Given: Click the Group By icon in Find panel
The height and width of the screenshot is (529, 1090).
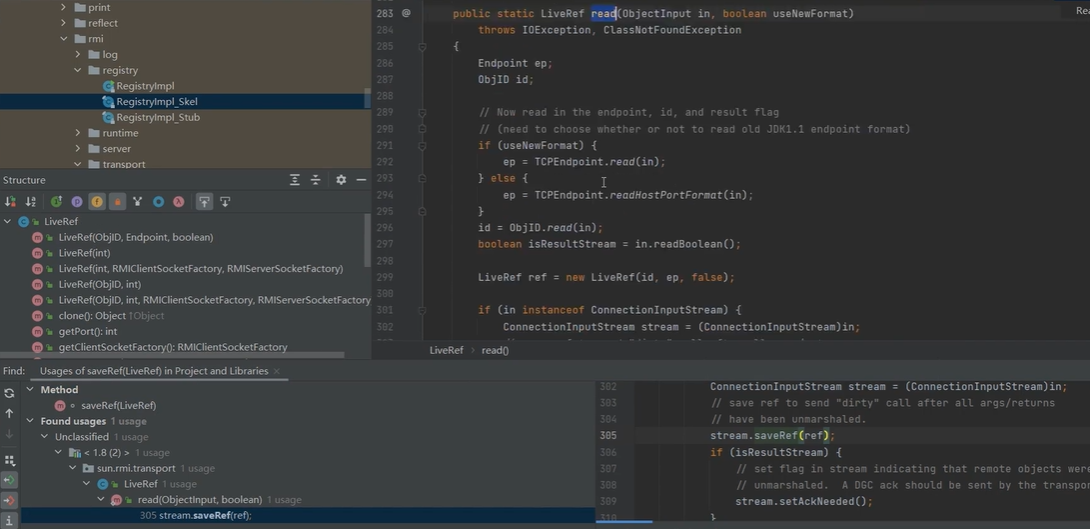Looking at the screenshot, I should pyautogui.click(x=10, y=461).
